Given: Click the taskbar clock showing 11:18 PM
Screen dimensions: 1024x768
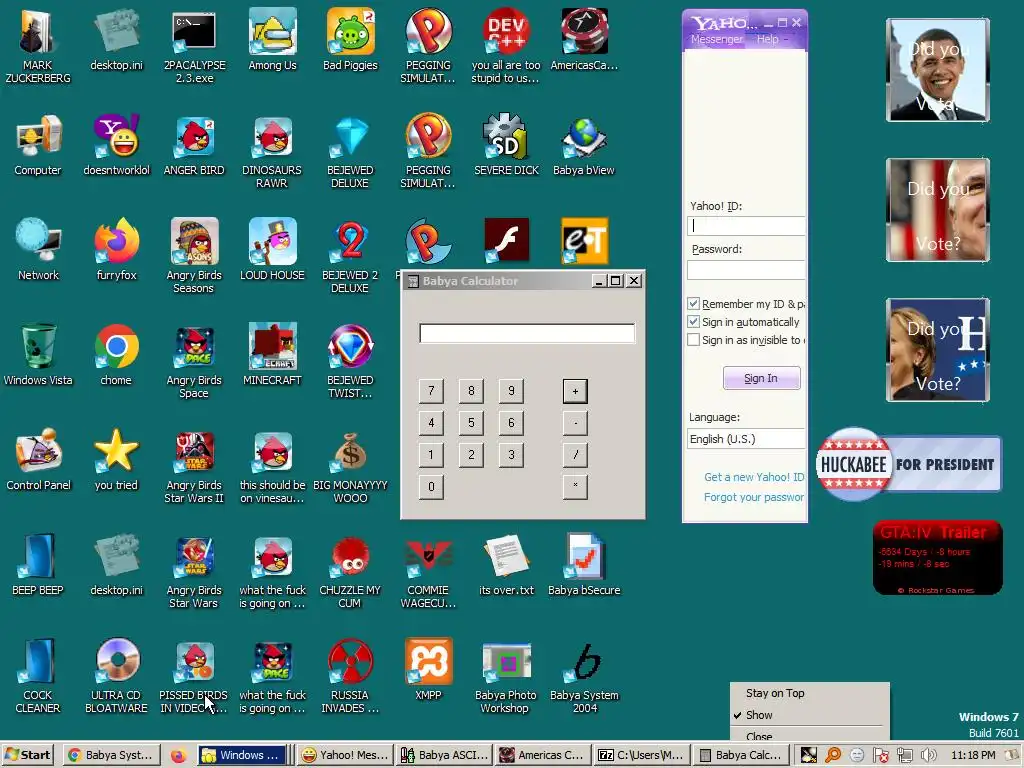Looking at the screenshot, I should point(973,756).
